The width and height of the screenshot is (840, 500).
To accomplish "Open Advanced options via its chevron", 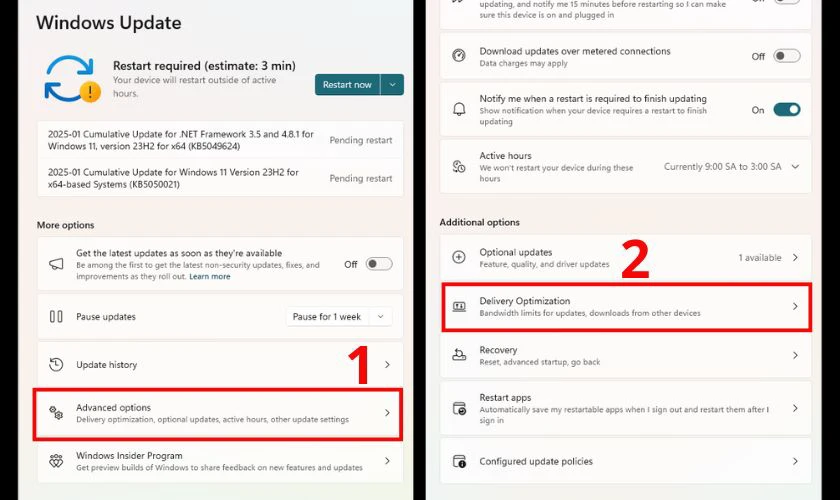I will coord(387,413).
